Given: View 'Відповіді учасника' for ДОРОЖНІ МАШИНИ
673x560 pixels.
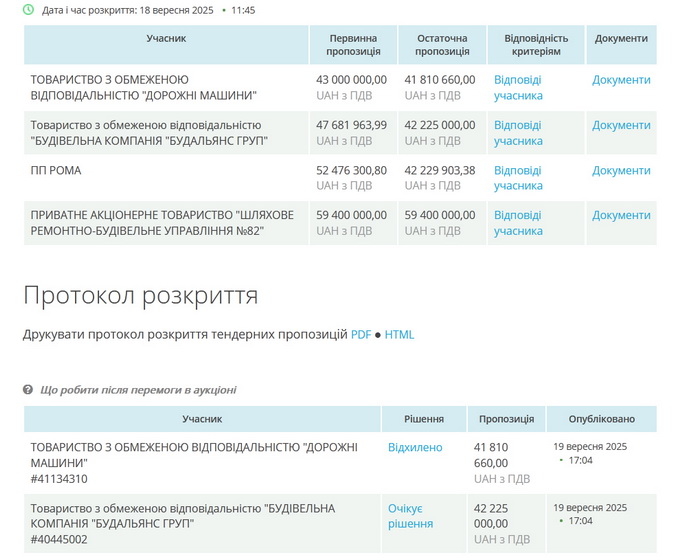Looking at the screenshot, I should point(518,88).
